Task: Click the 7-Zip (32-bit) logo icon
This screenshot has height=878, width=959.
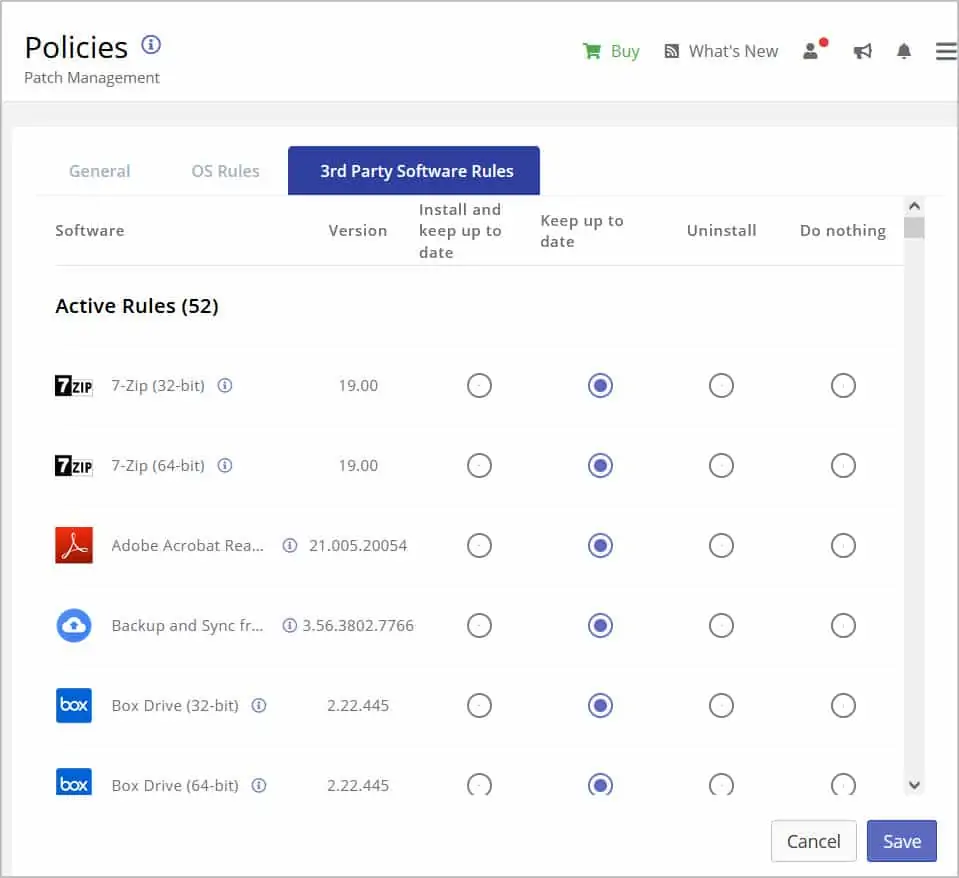Action: click(x=74, y=386)
